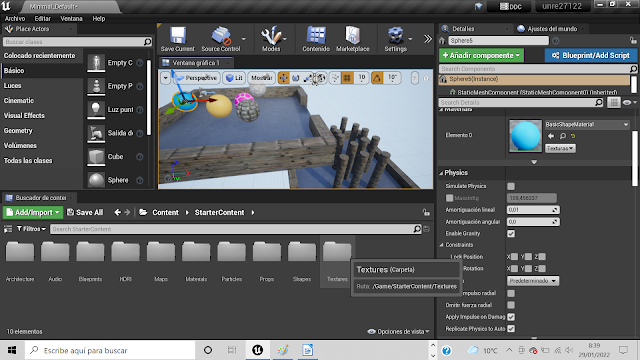Screen dimensions: 640x360
Task: Open Task View in the taskbar
Action: point(232,350)
